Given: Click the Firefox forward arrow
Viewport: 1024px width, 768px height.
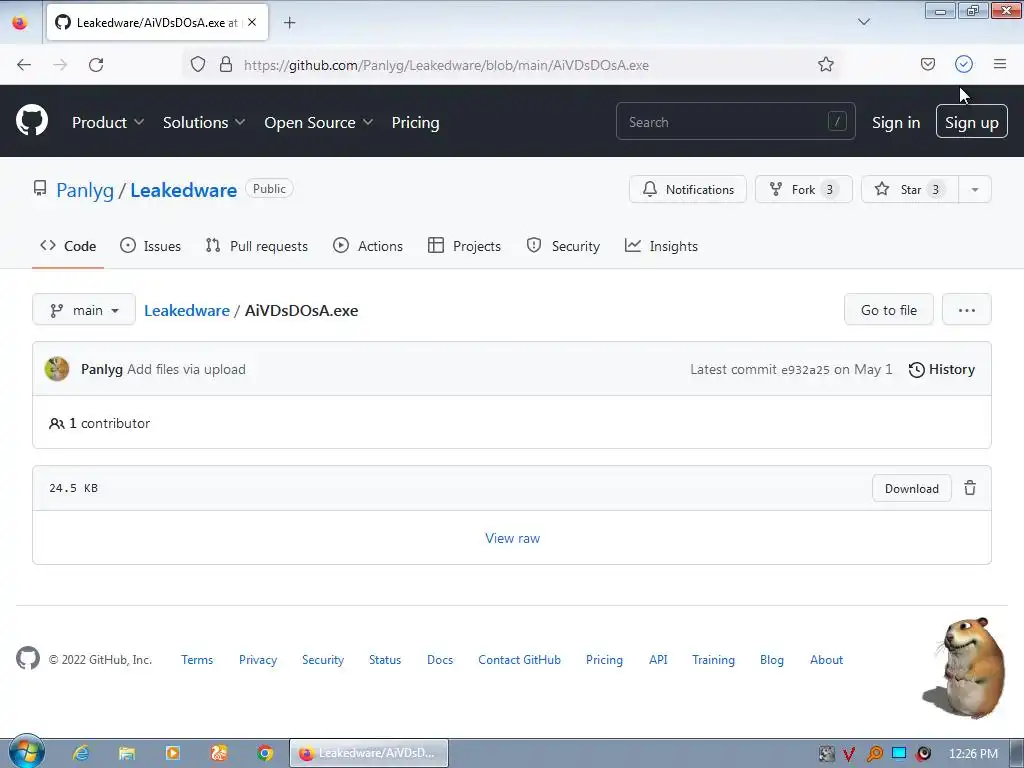Looking at the screenshot, I should pyautogui.click(x=60, y=65).
